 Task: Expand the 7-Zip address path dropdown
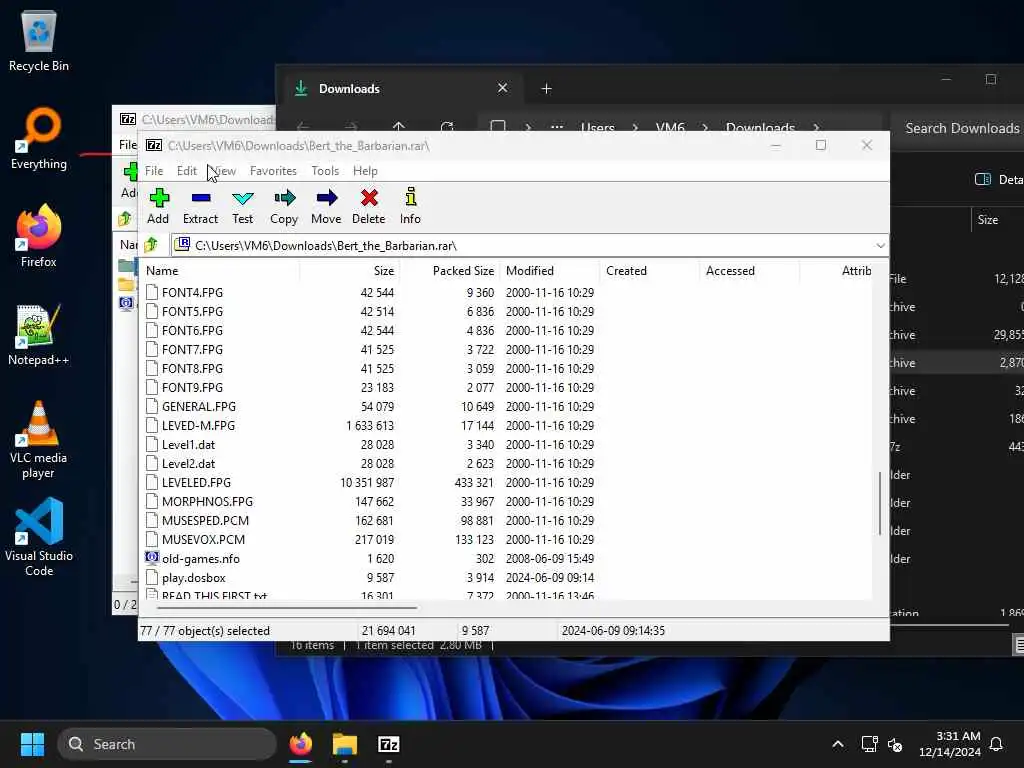(x=880, y=246)
